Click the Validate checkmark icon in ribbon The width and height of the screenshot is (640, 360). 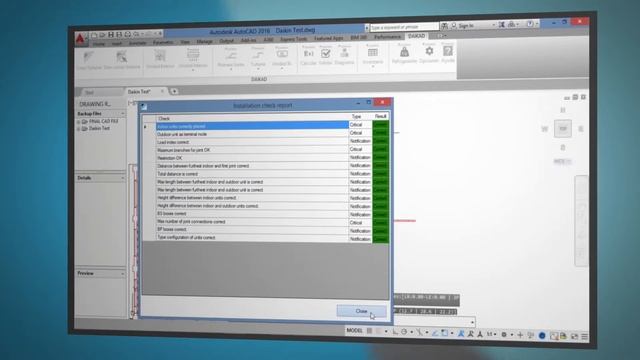pos(325,53)
